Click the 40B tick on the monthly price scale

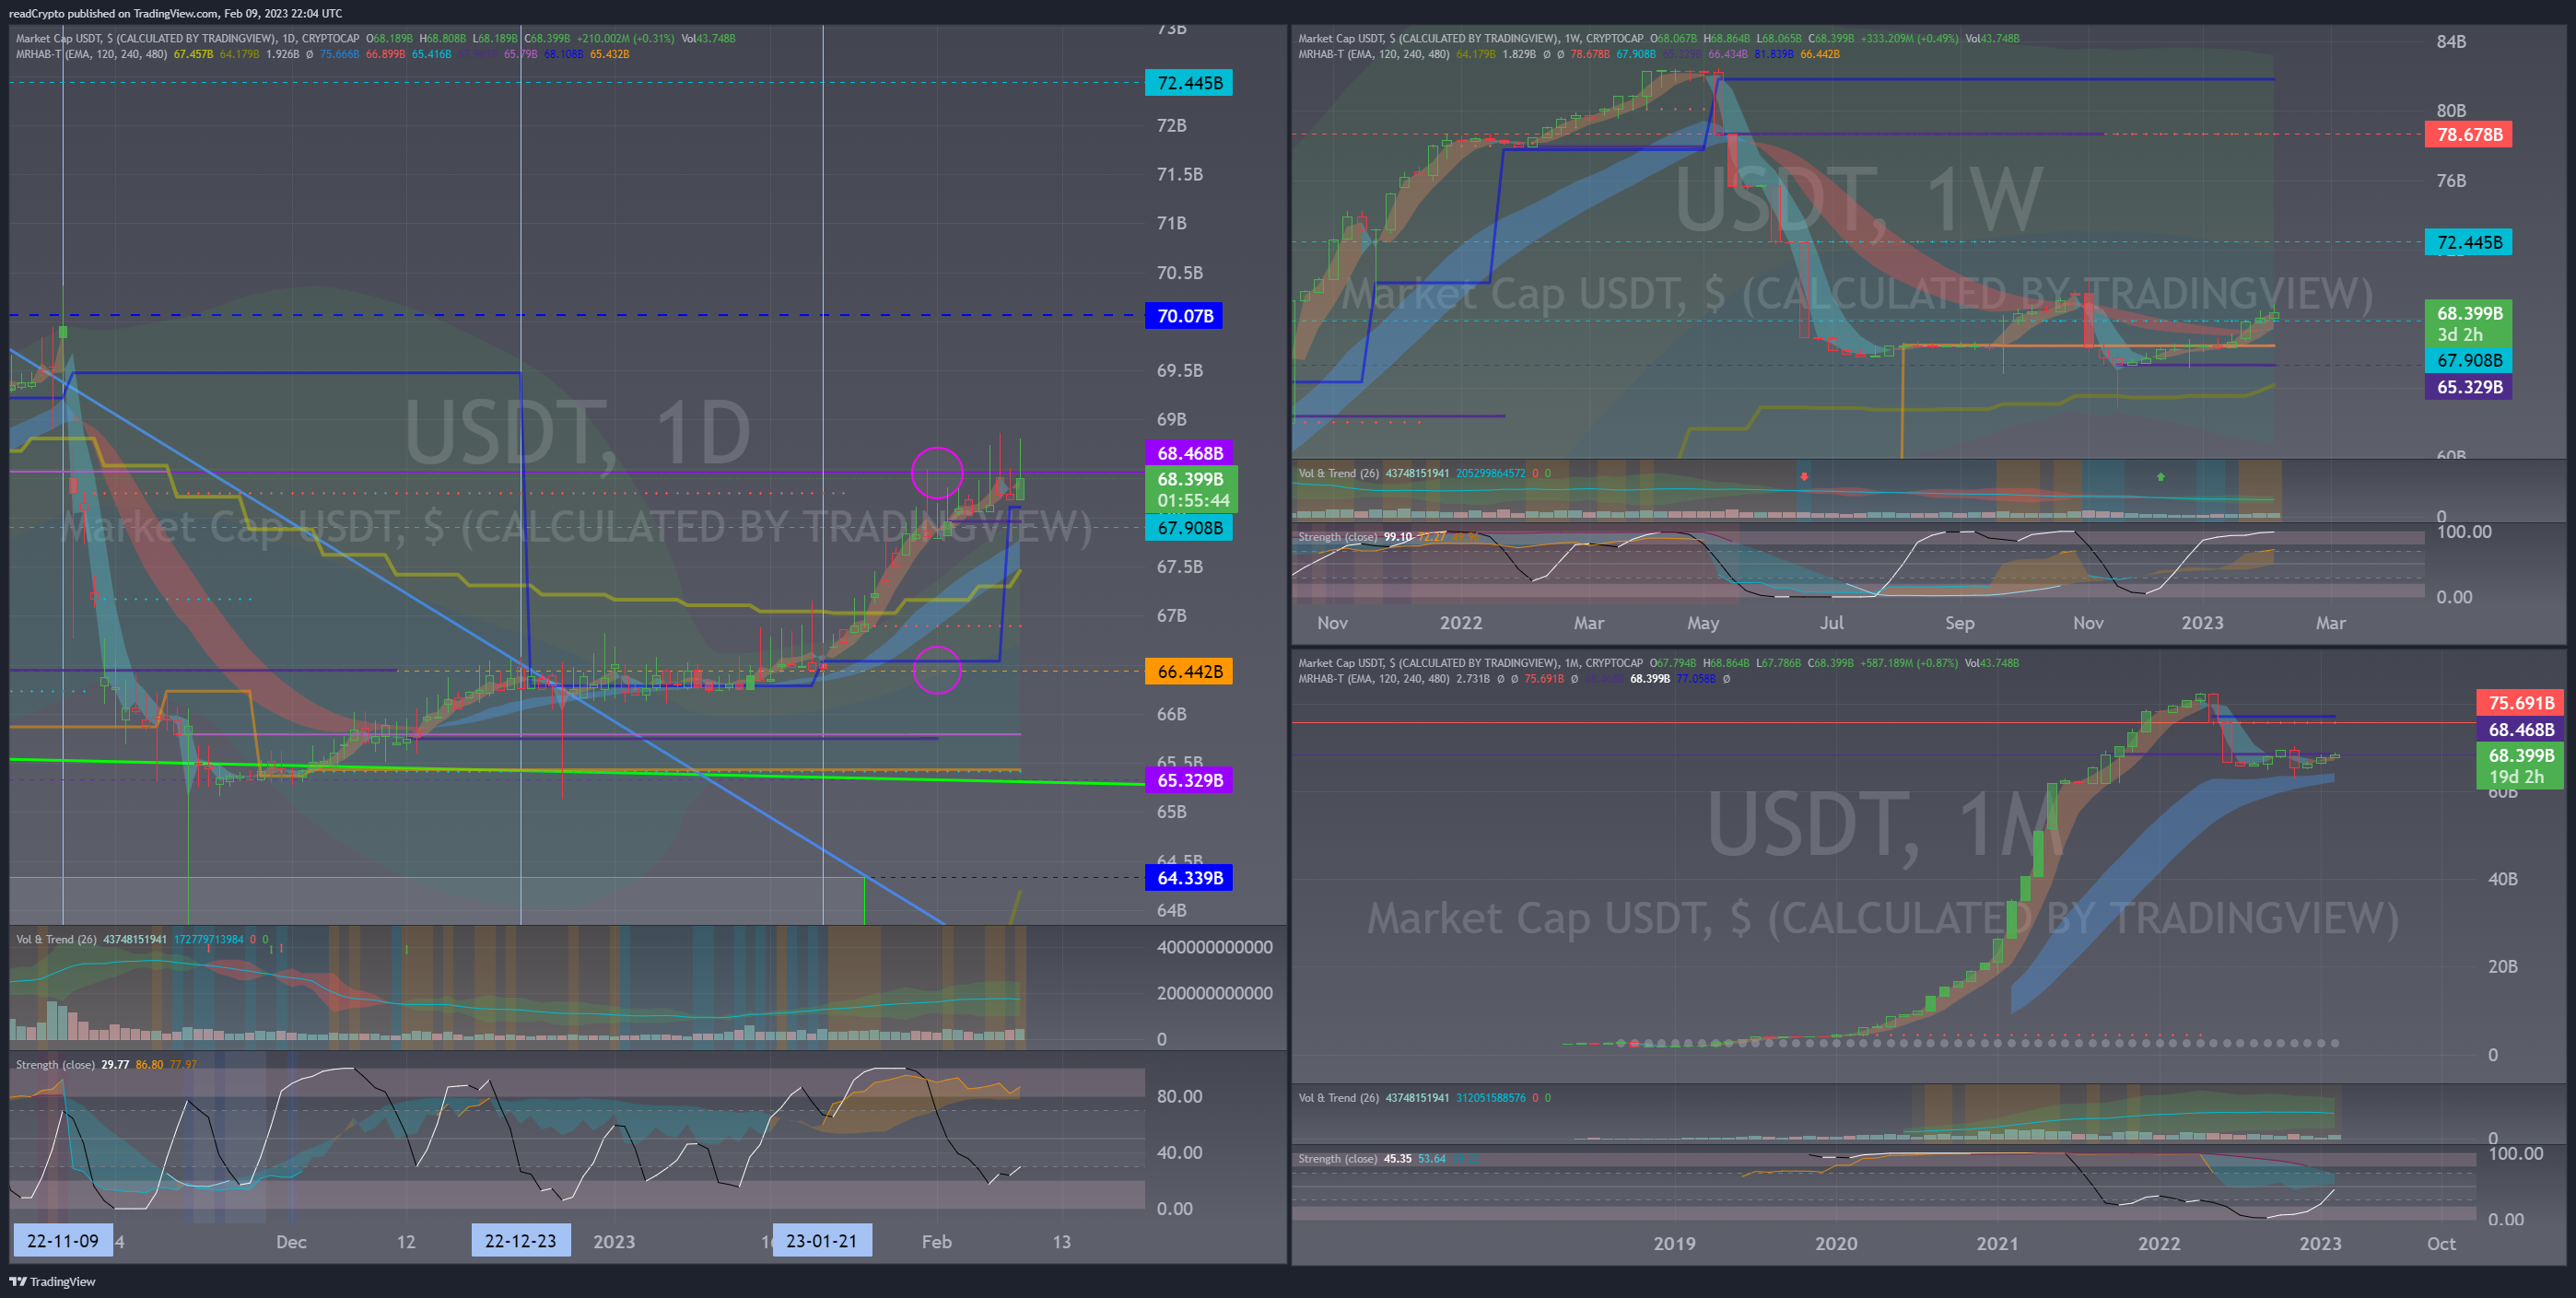(x=2502, y=879)
